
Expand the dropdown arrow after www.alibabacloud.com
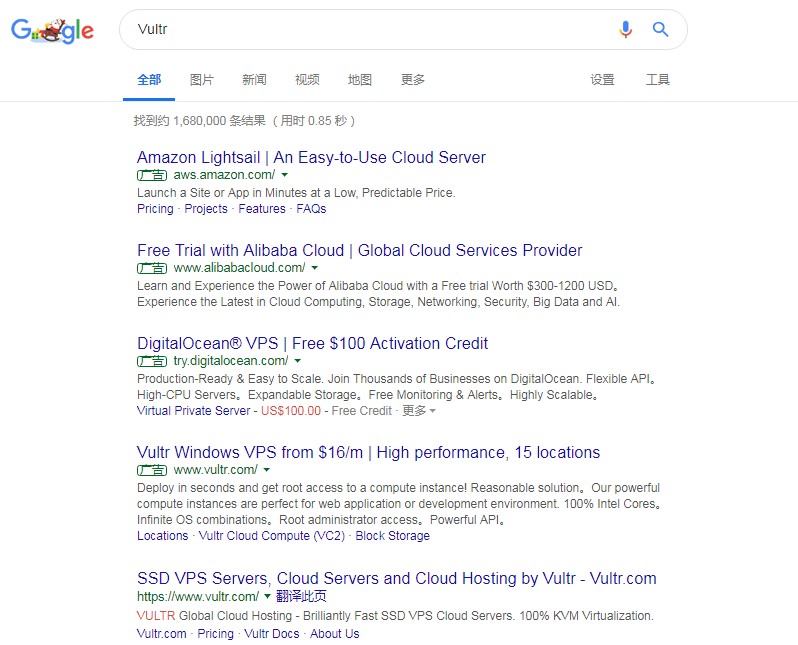tap(315, 268)
